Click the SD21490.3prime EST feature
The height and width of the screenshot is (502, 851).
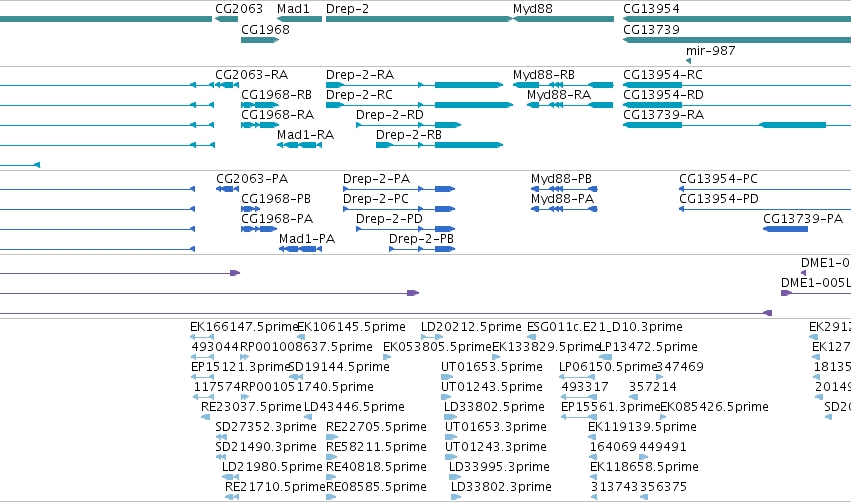(x=221, y=457)
